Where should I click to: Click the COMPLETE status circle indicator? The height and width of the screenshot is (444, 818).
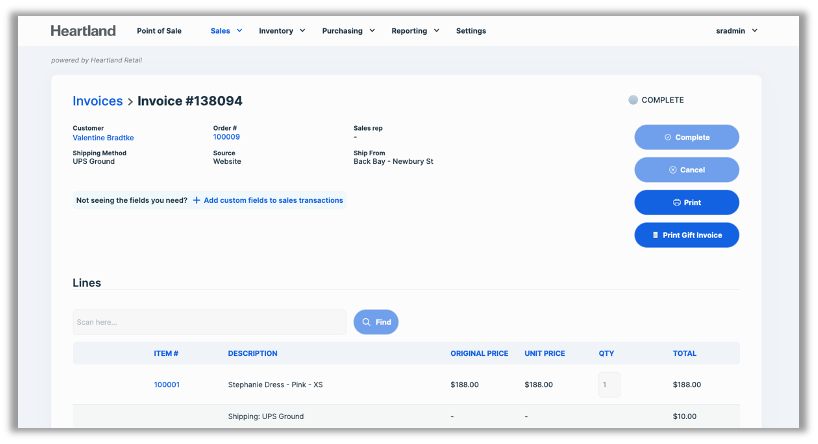click(x=633, y=100)
